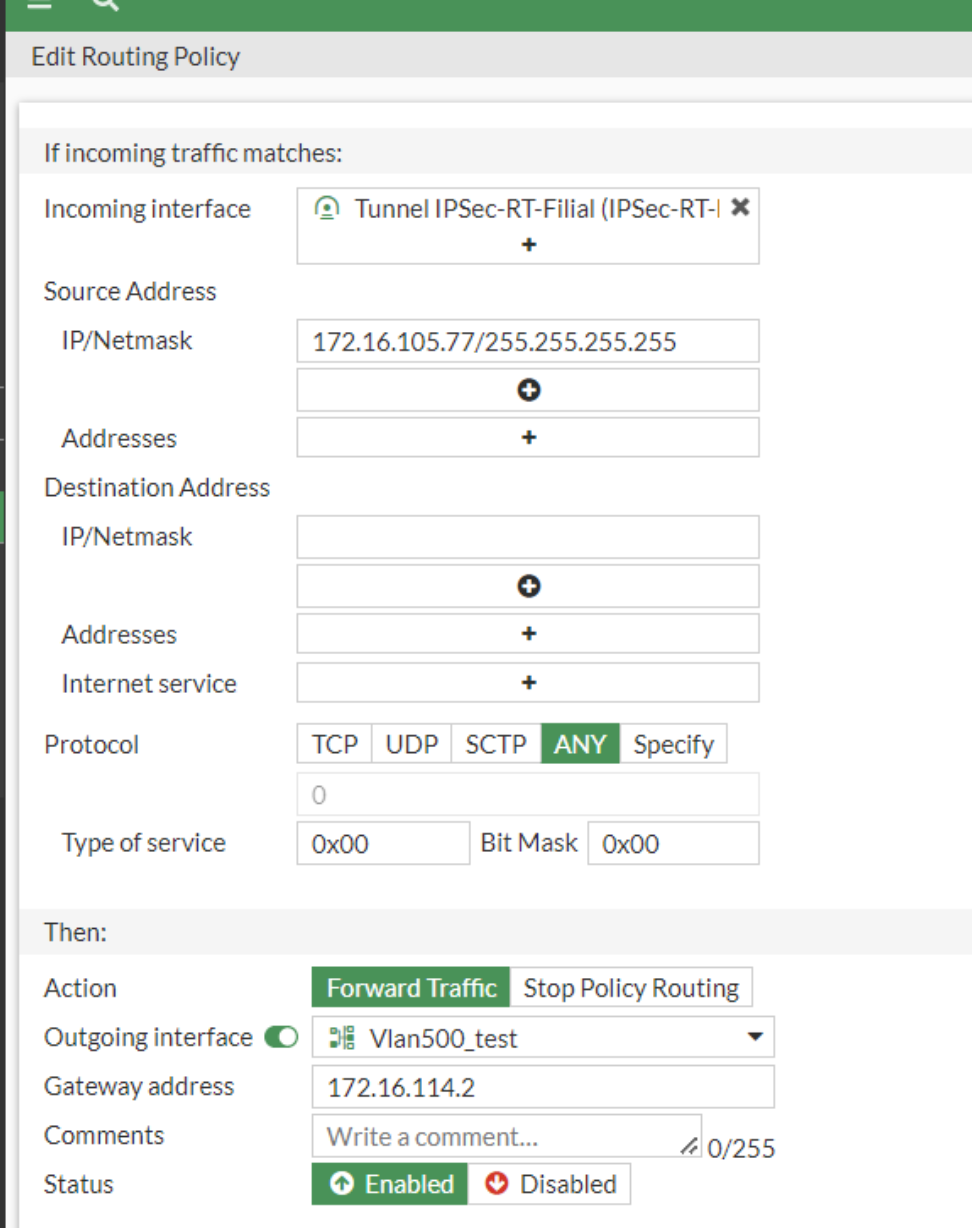This screenshot has width=972, height=1228.
Task: Remove the Tunnel IPSec-RT-Filial incoming interface
Action: point(740,207)
